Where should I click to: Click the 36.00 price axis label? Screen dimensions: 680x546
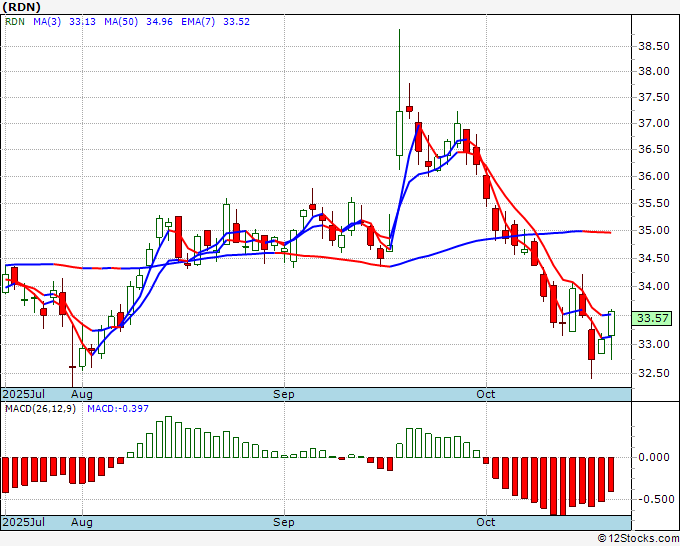tap(654, 176)
